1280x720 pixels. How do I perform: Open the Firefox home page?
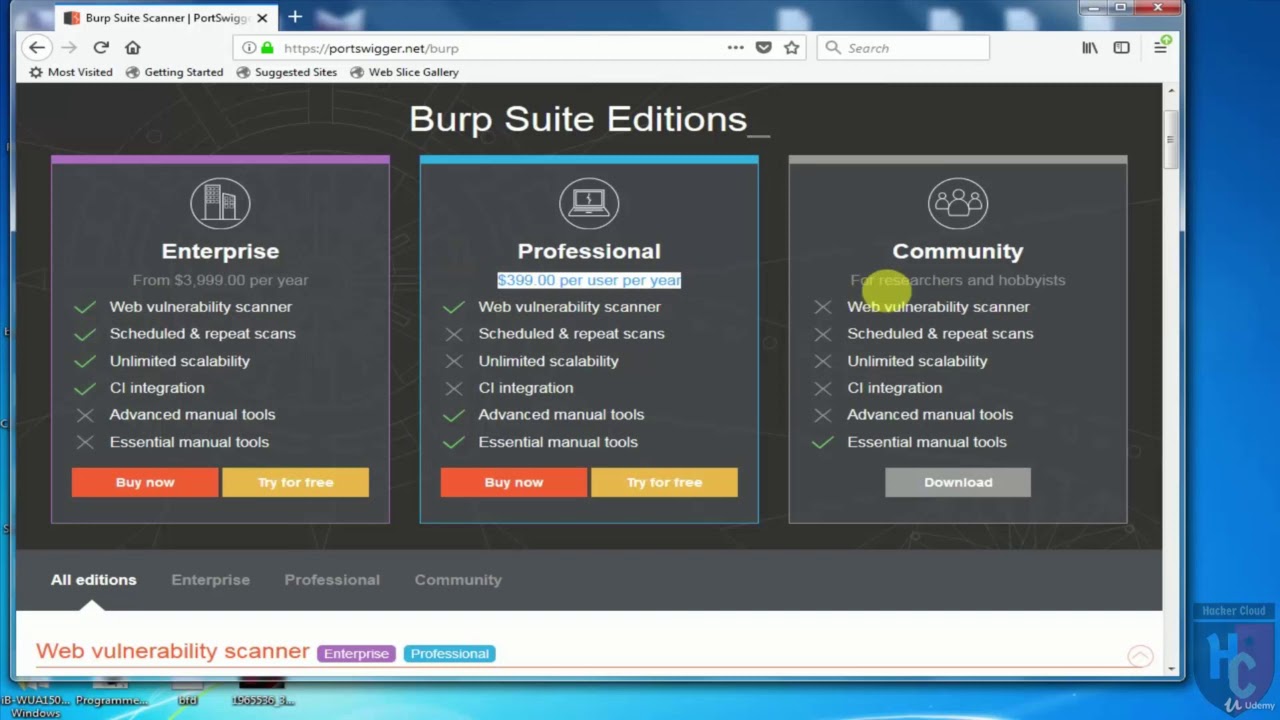[132, 47]
